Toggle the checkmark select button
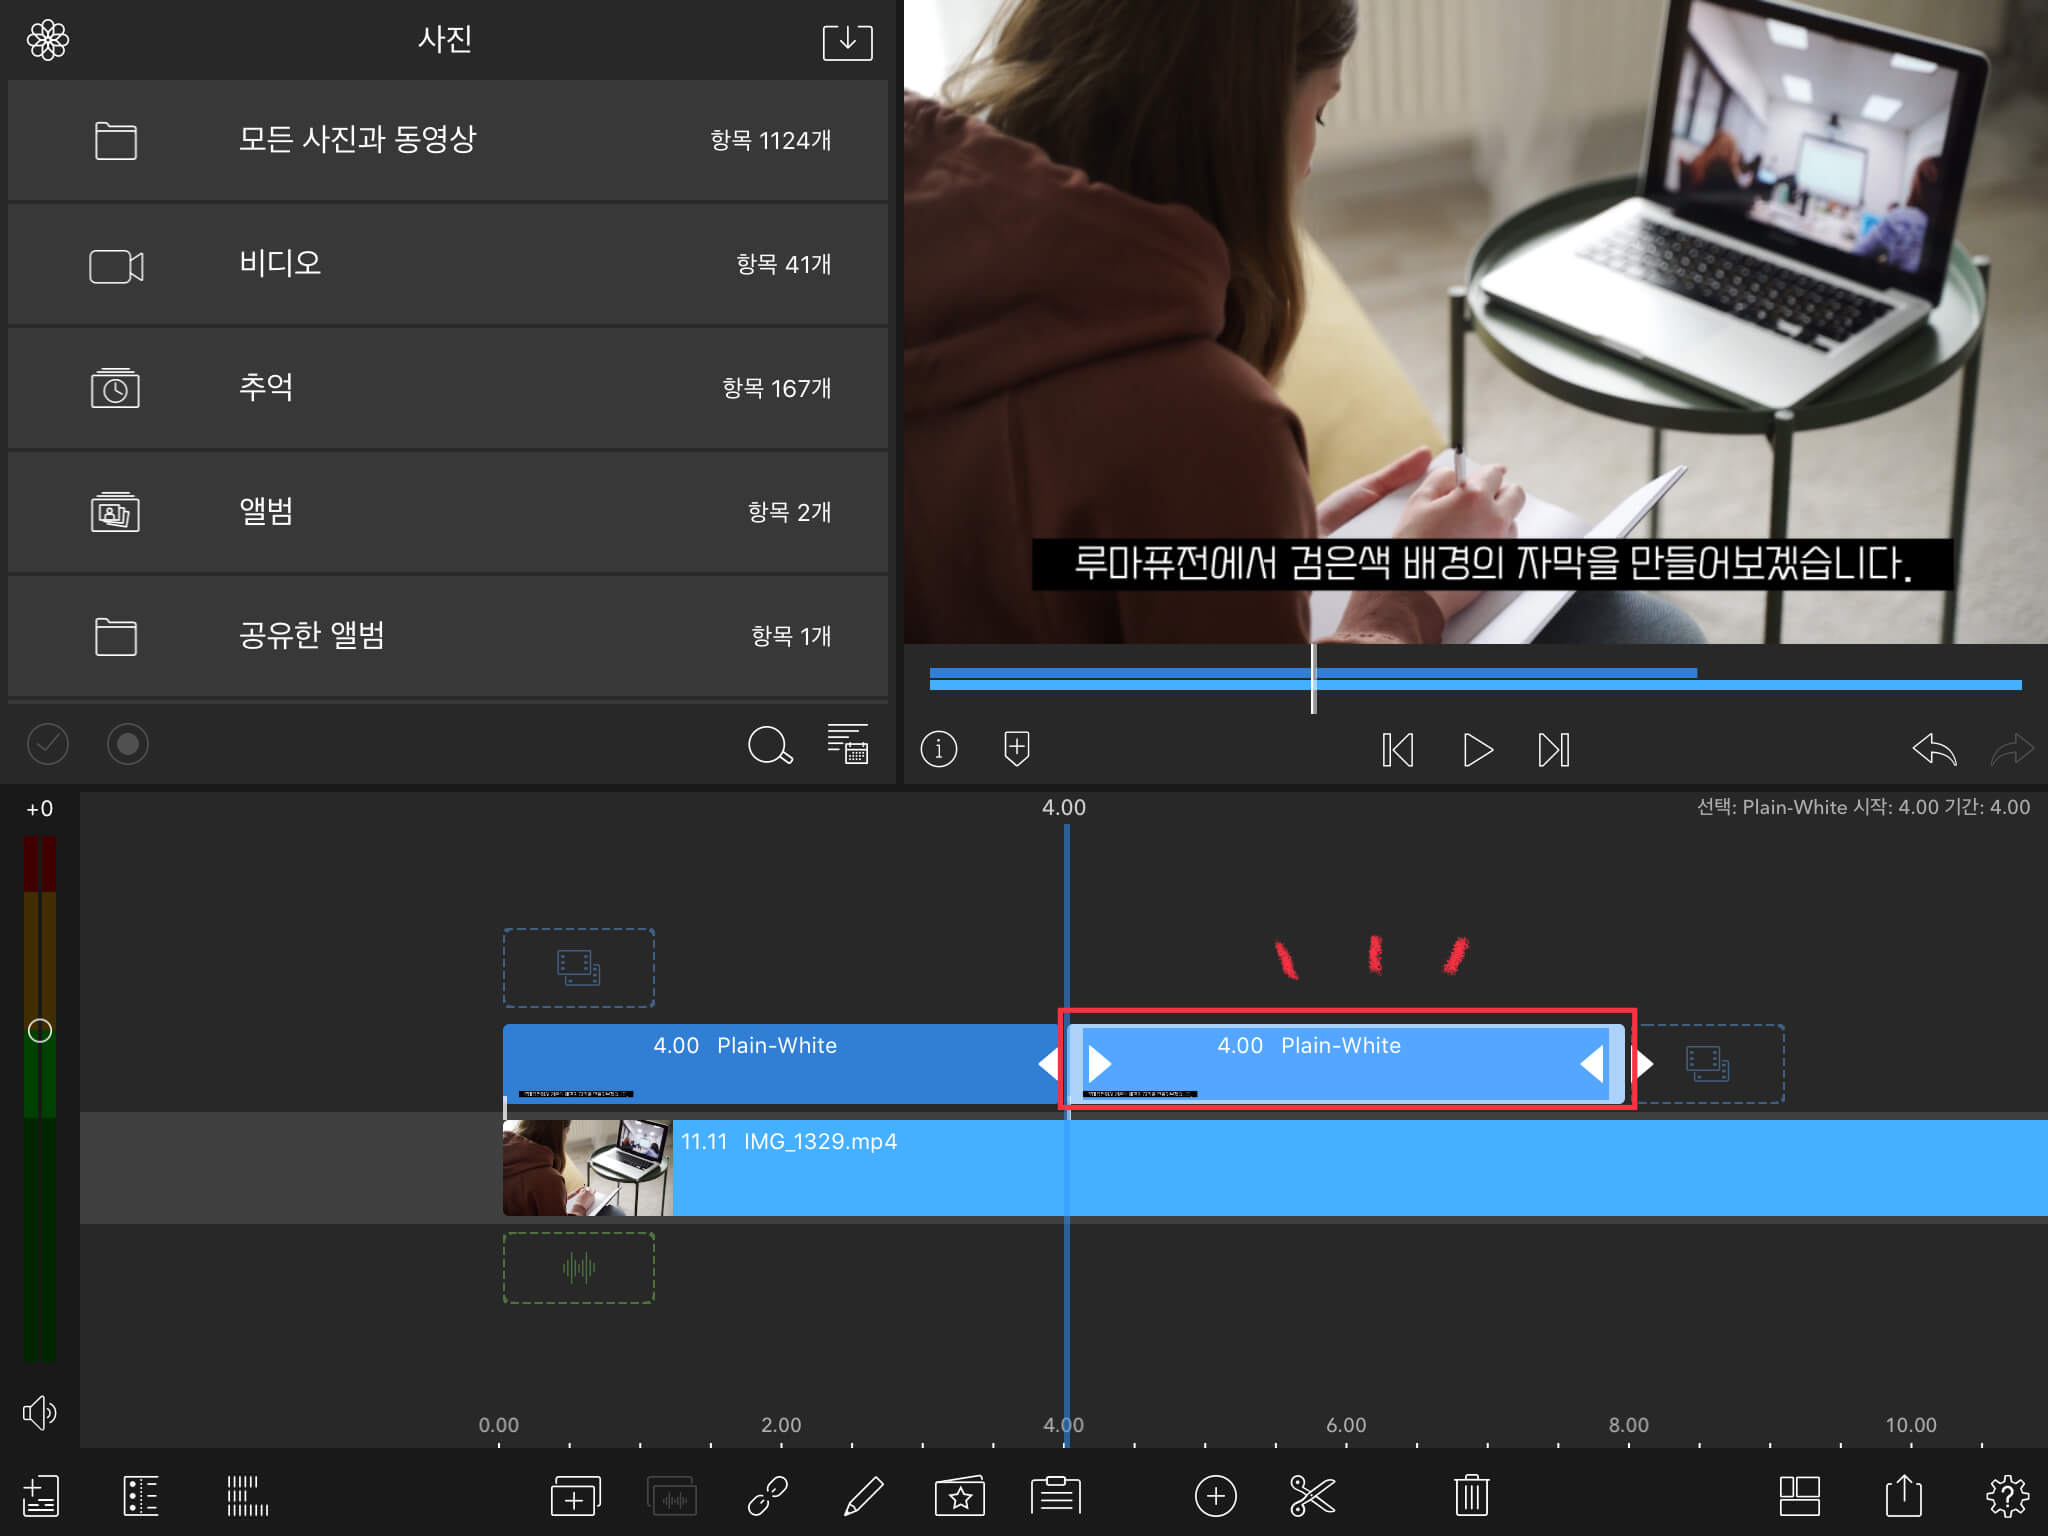The height and width of the screenshot is (1536, 2048). pos(48,744)
